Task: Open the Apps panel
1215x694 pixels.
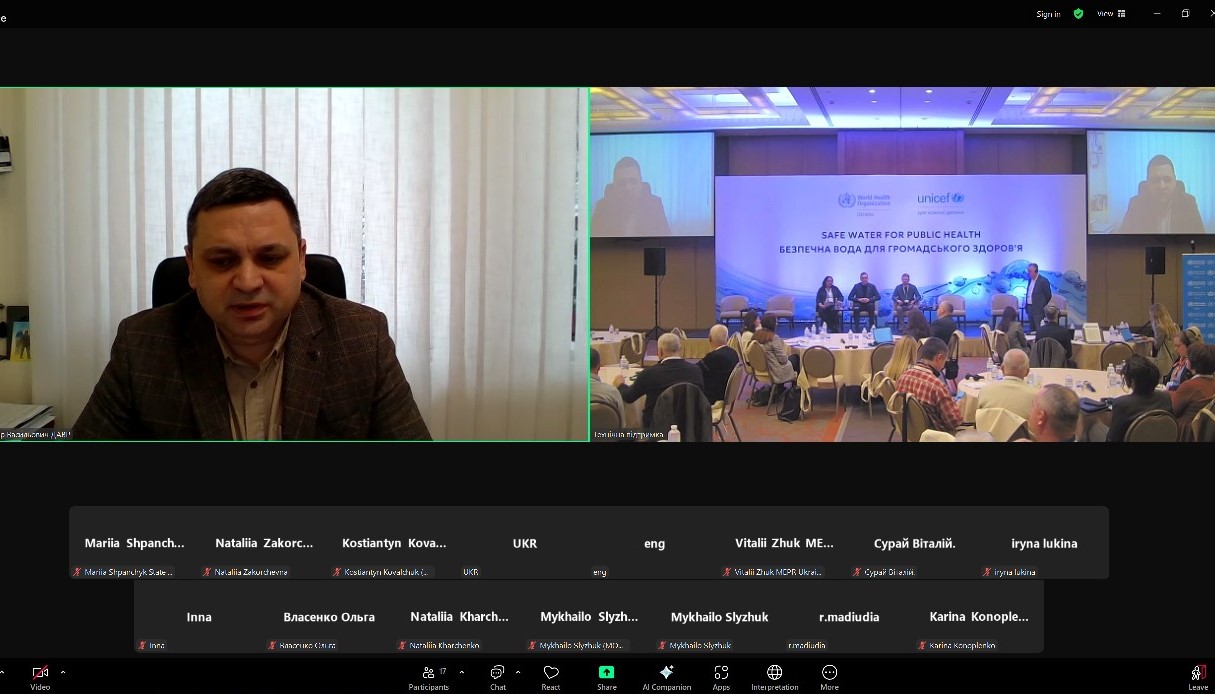Action: (721, 677)
